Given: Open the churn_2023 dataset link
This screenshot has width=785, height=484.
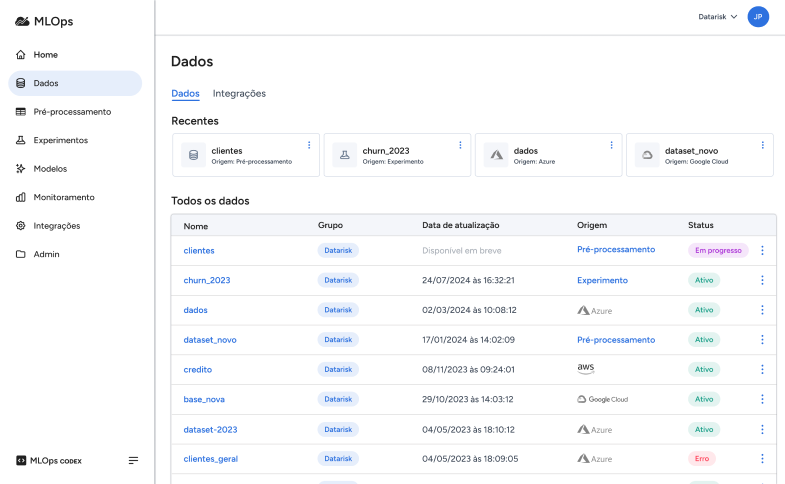Looking at the screenshot, I should click(207, 280).
